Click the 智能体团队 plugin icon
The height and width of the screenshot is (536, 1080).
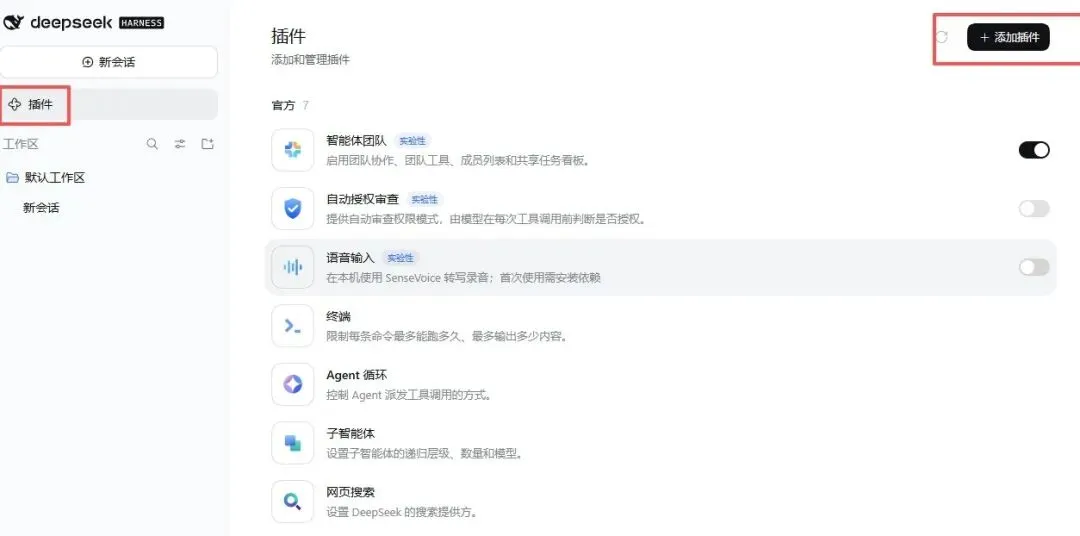pos(293,150)
